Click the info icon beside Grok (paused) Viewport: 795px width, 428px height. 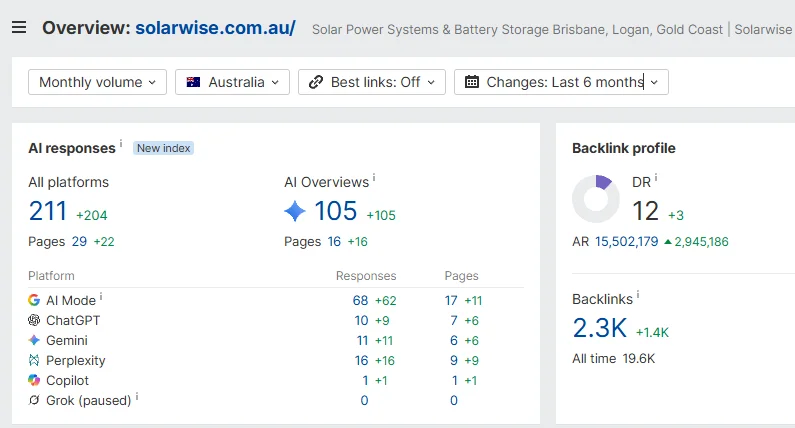click(x=137, y=397)
